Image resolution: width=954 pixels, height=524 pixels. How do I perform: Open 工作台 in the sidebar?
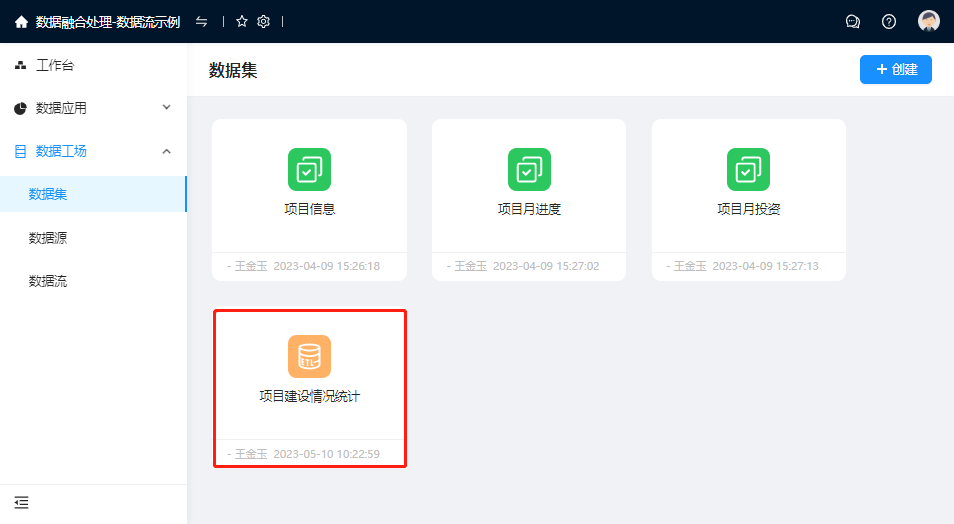click(55, 66)
